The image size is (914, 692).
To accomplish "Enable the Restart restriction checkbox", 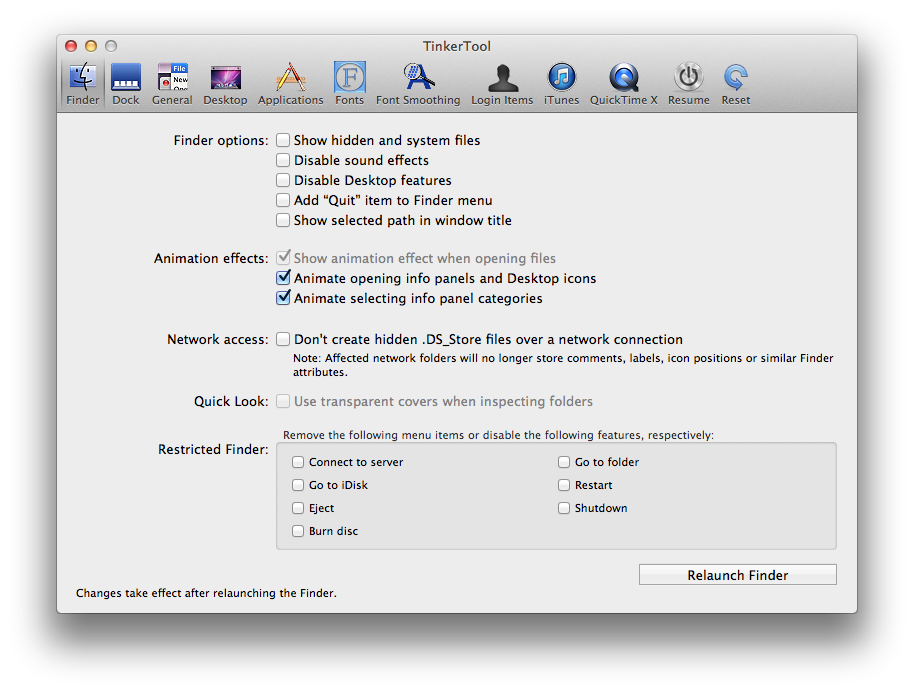I will (564, 484).
